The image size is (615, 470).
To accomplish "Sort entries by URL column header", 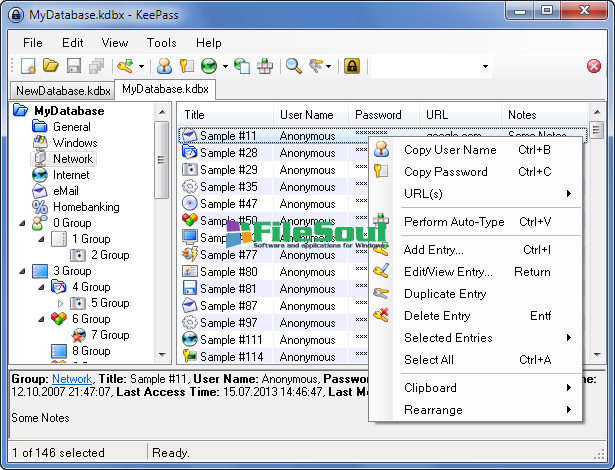I will (x=460, y=115).
